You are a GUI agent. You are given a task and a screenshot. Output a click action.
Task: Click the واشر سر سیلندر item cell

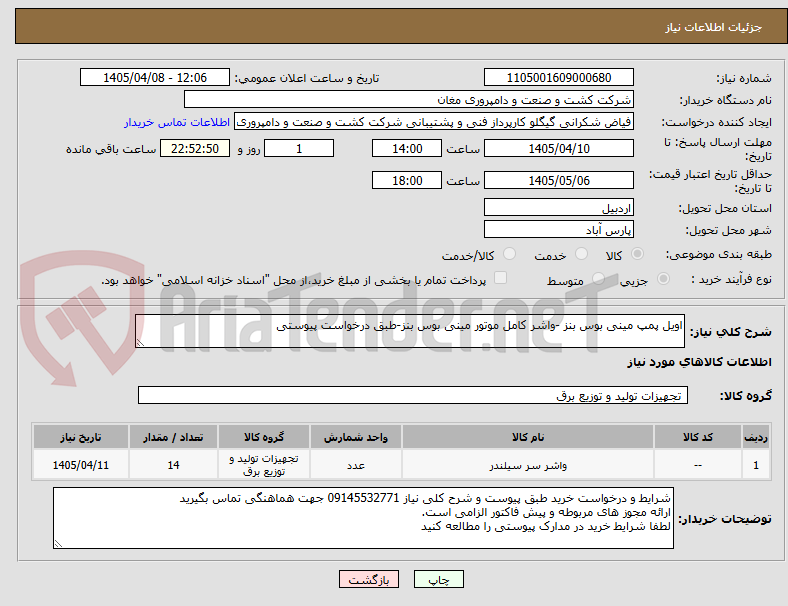(527, 465)
